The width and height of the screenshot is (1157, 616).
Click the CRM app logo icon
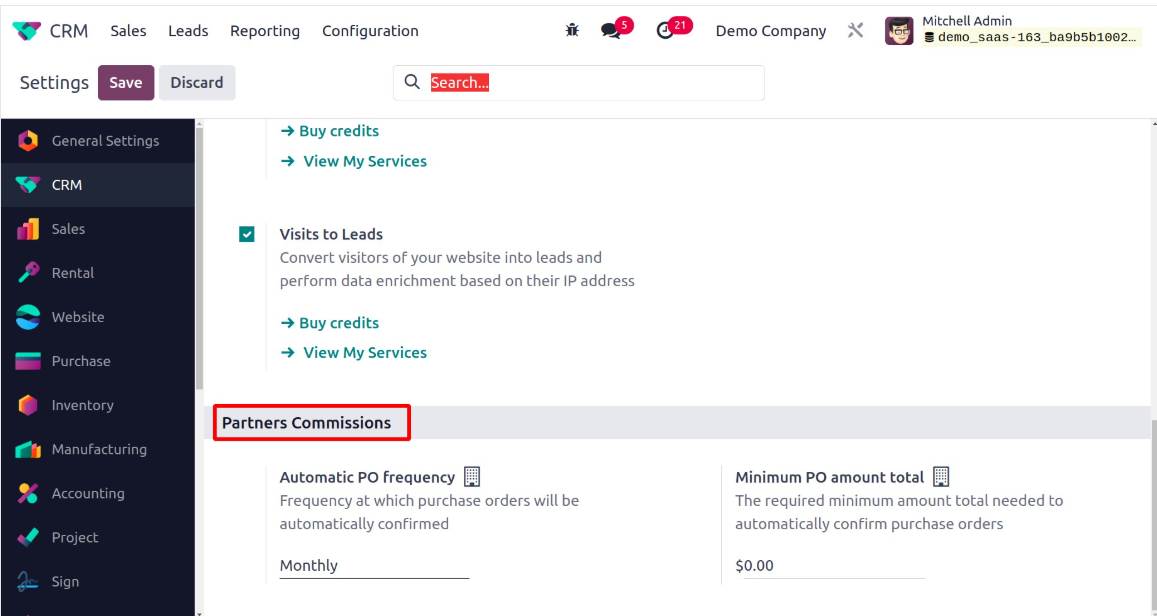tap(27, 31)
